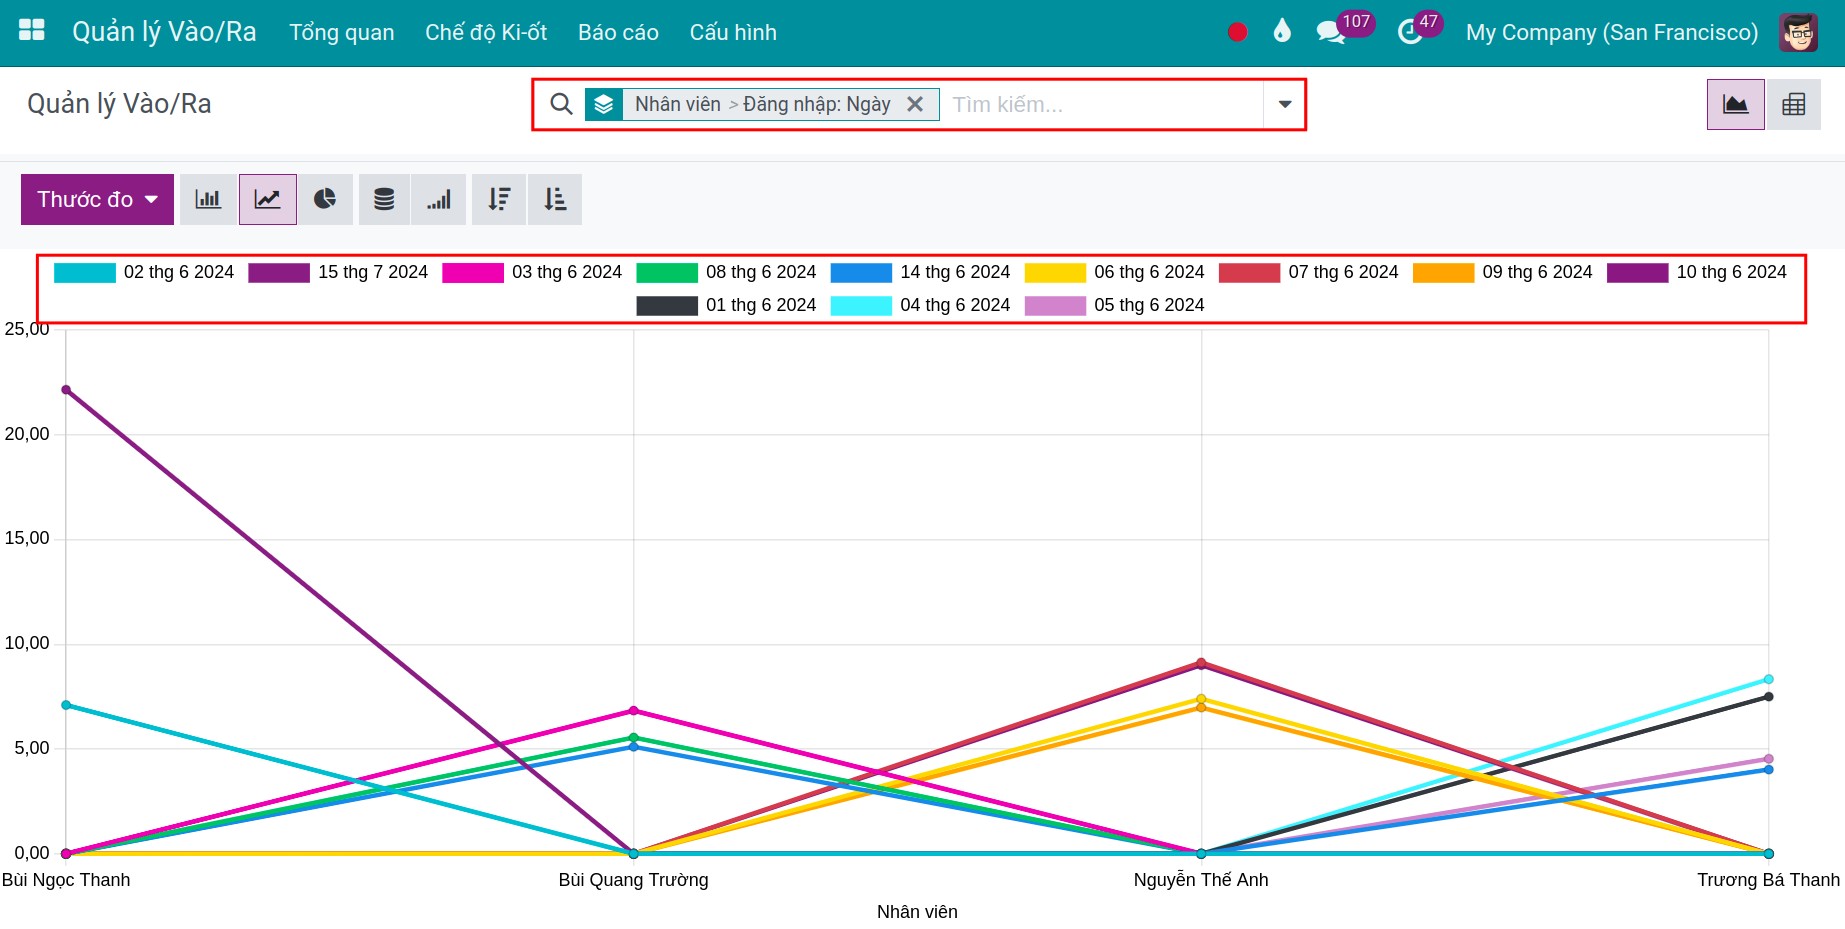Toggle the 09 thg 6 2024 legend entry
This screenshot has height=929, width=1845.
(1502, 273)
